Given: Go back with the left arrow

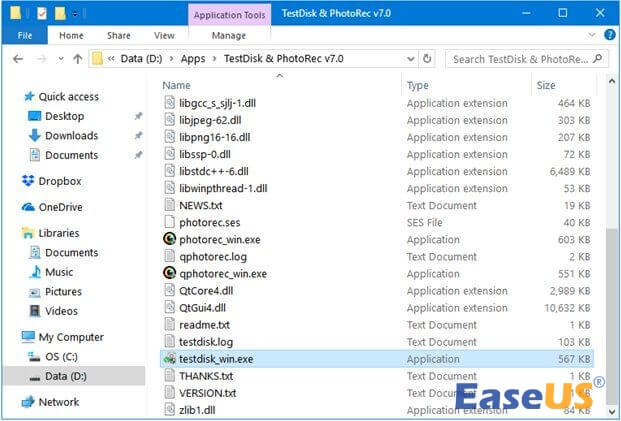Looking at the screenshot, I should point(18,59).
